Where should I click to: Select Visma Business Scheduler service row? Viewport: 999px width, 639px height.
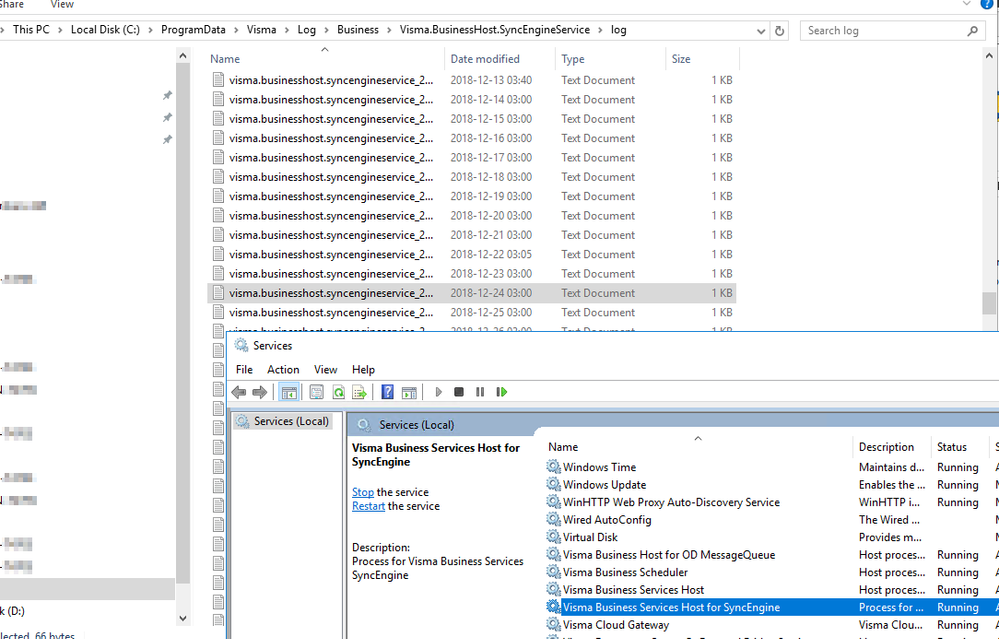pyautogui.click(x=770, y=572)
